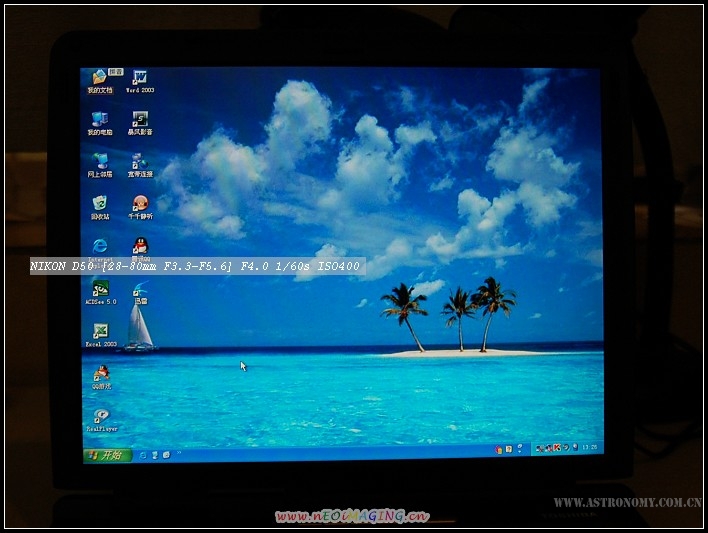Launch the Tencent QQ penguin icon

pos(140,246)
